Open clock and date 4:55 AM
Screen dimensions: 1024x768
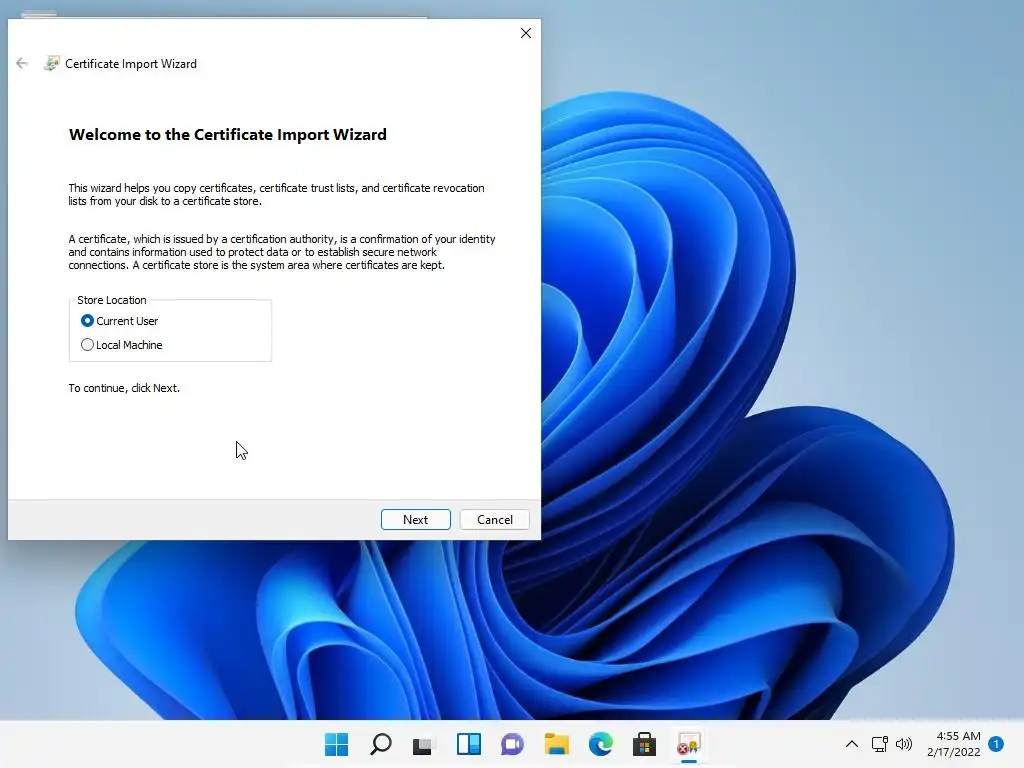pyautogui.click(x=953, y=744)
